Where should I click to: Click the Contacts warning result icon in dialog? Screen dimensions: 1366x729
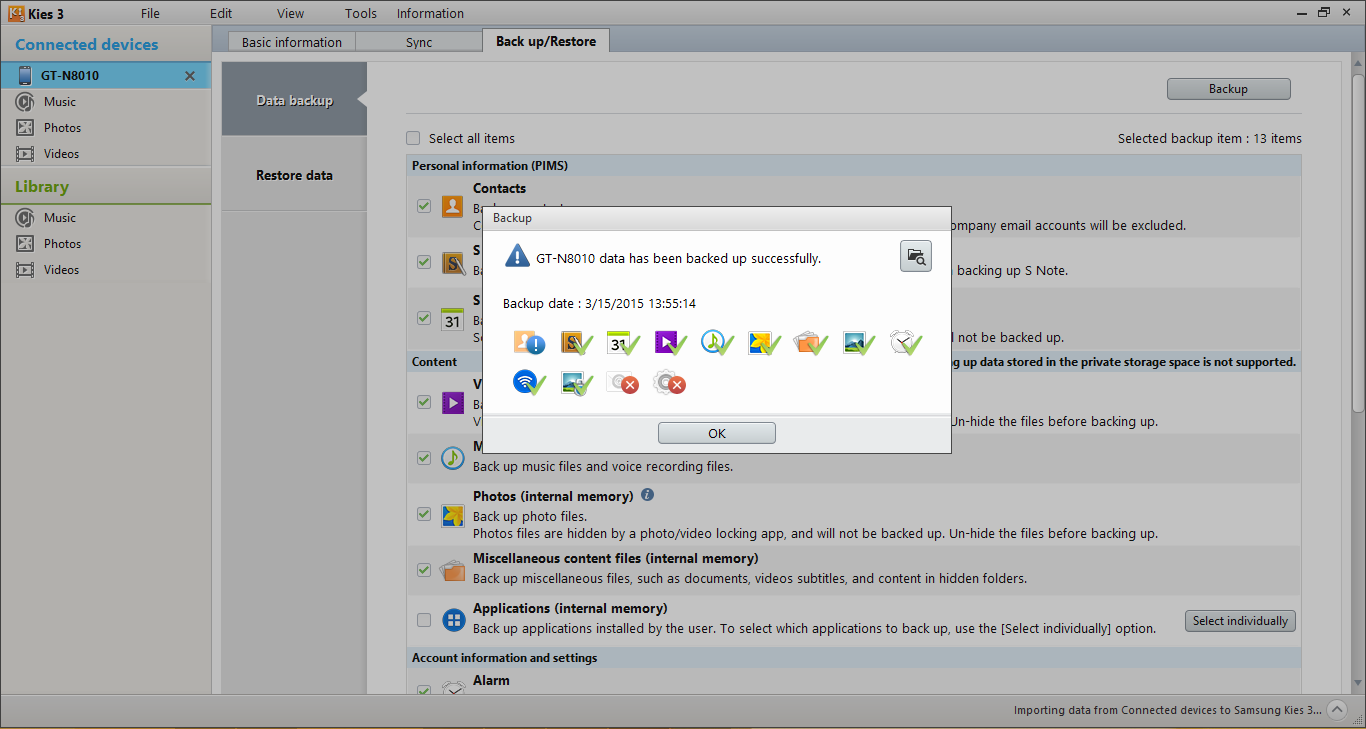point(529,343)
